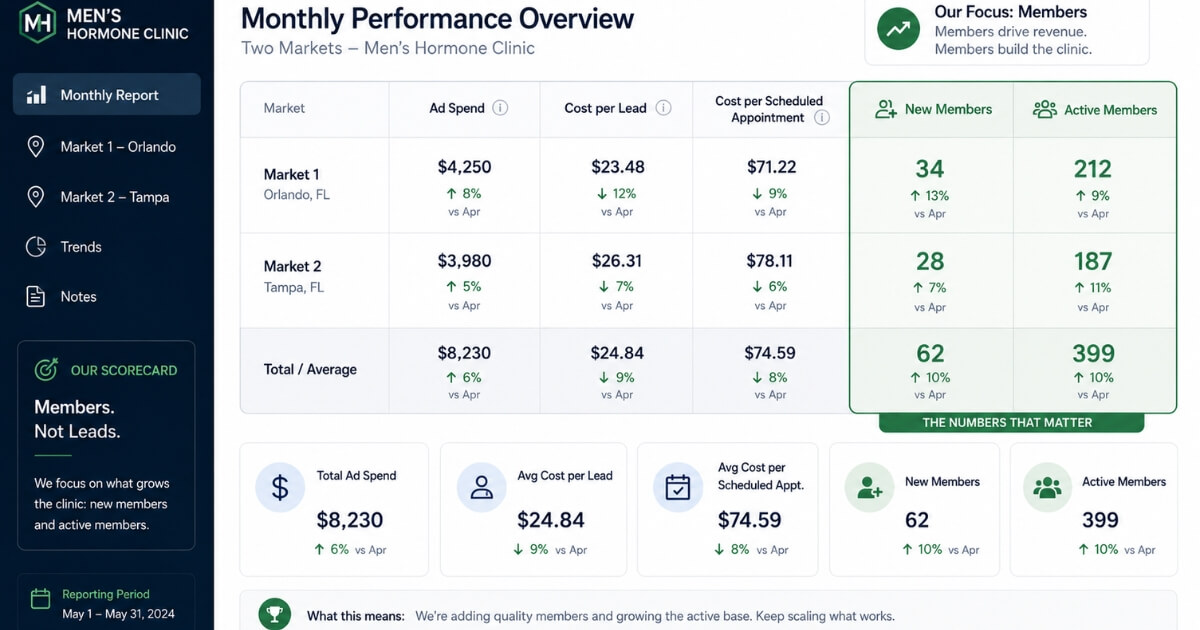Select the Active Members column header

1095,109
